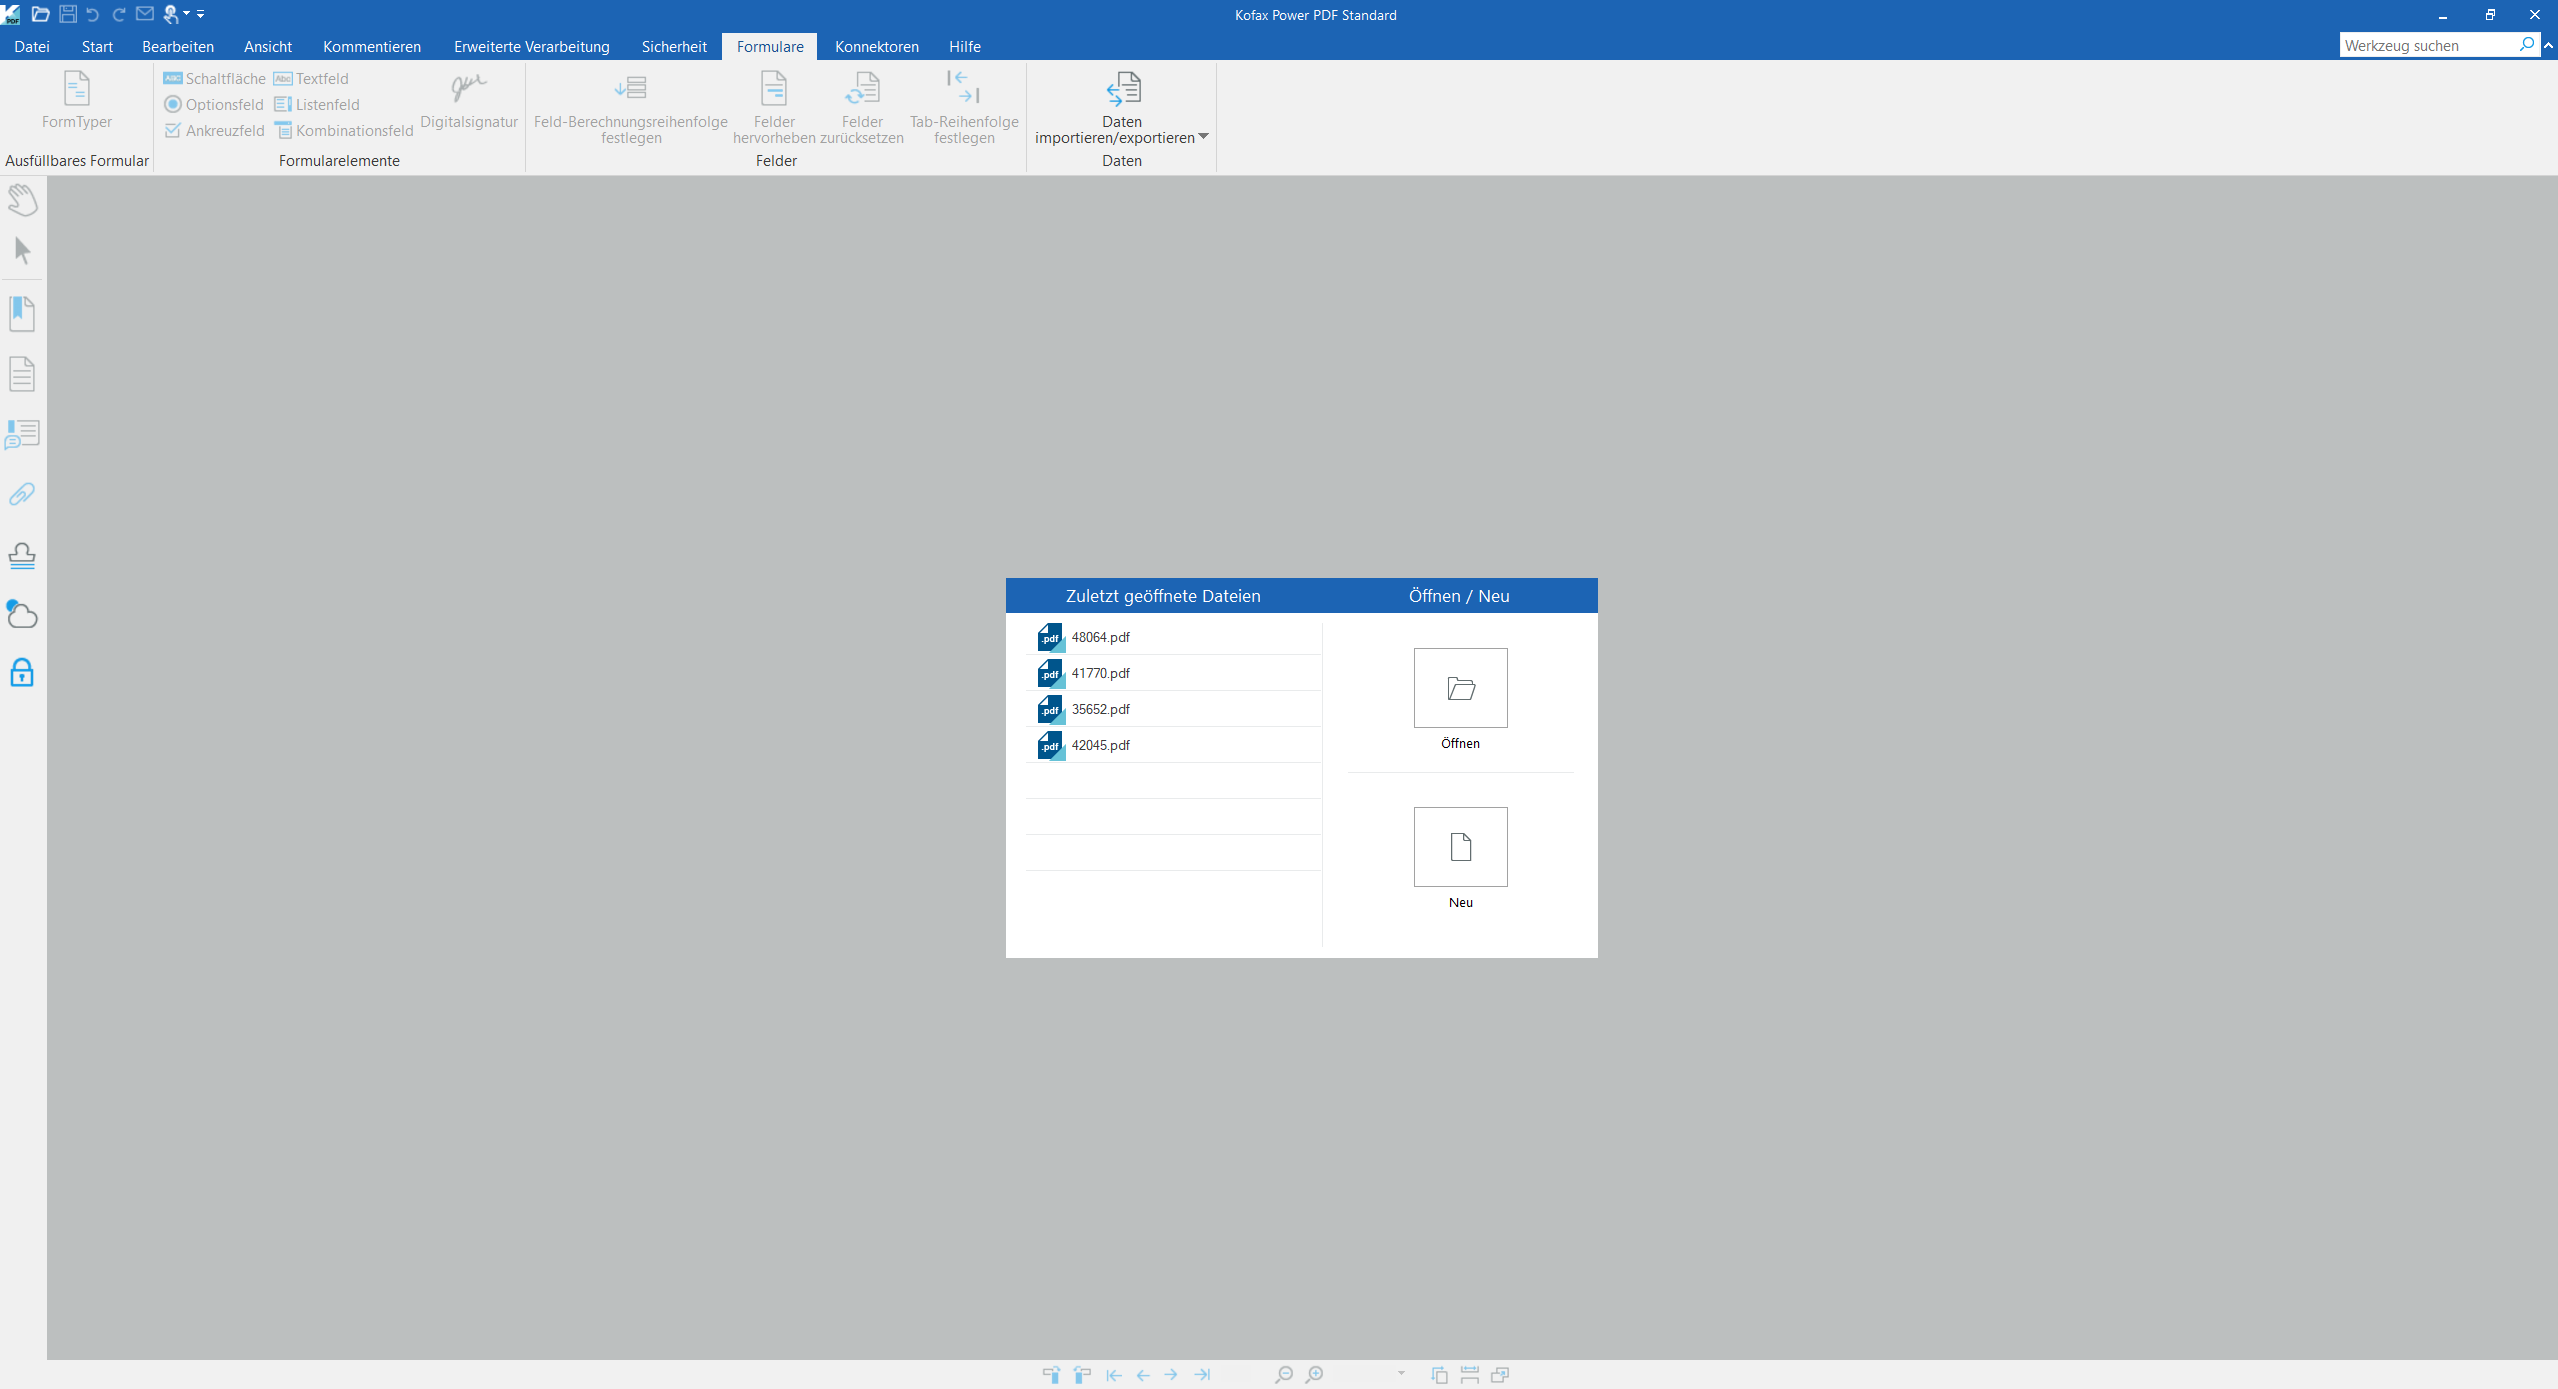This screenshot has height=1389, width=2558.
Task: Select the Hand tool in sidebar
Action: [x=22, y=199]
